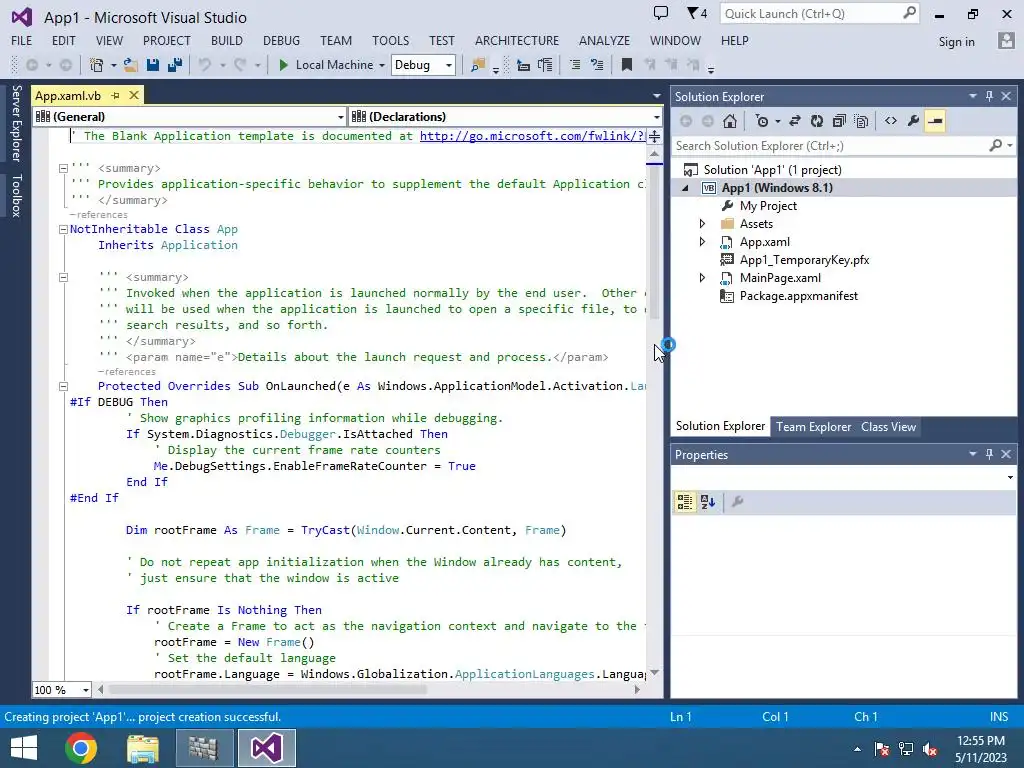This screenshot has height=768, width=1024.
Task: Select Package.appxmanifest in Solution Explorer
Action: pos(798,296)
